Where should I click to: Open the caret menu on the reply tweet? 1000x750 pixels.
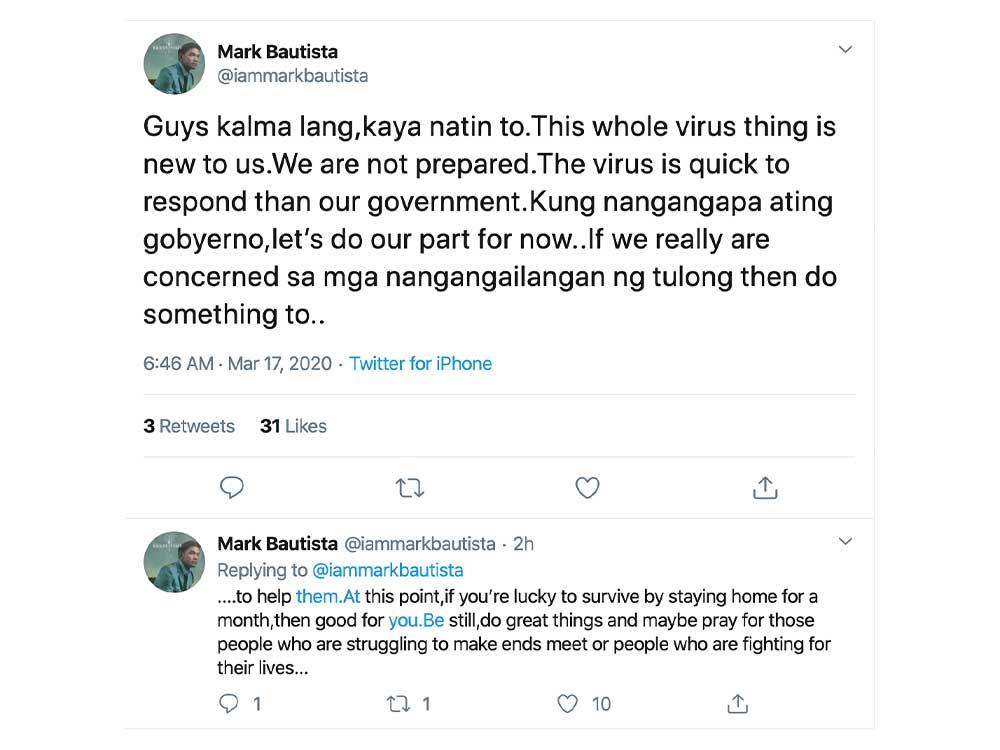(x=845, y=541)
